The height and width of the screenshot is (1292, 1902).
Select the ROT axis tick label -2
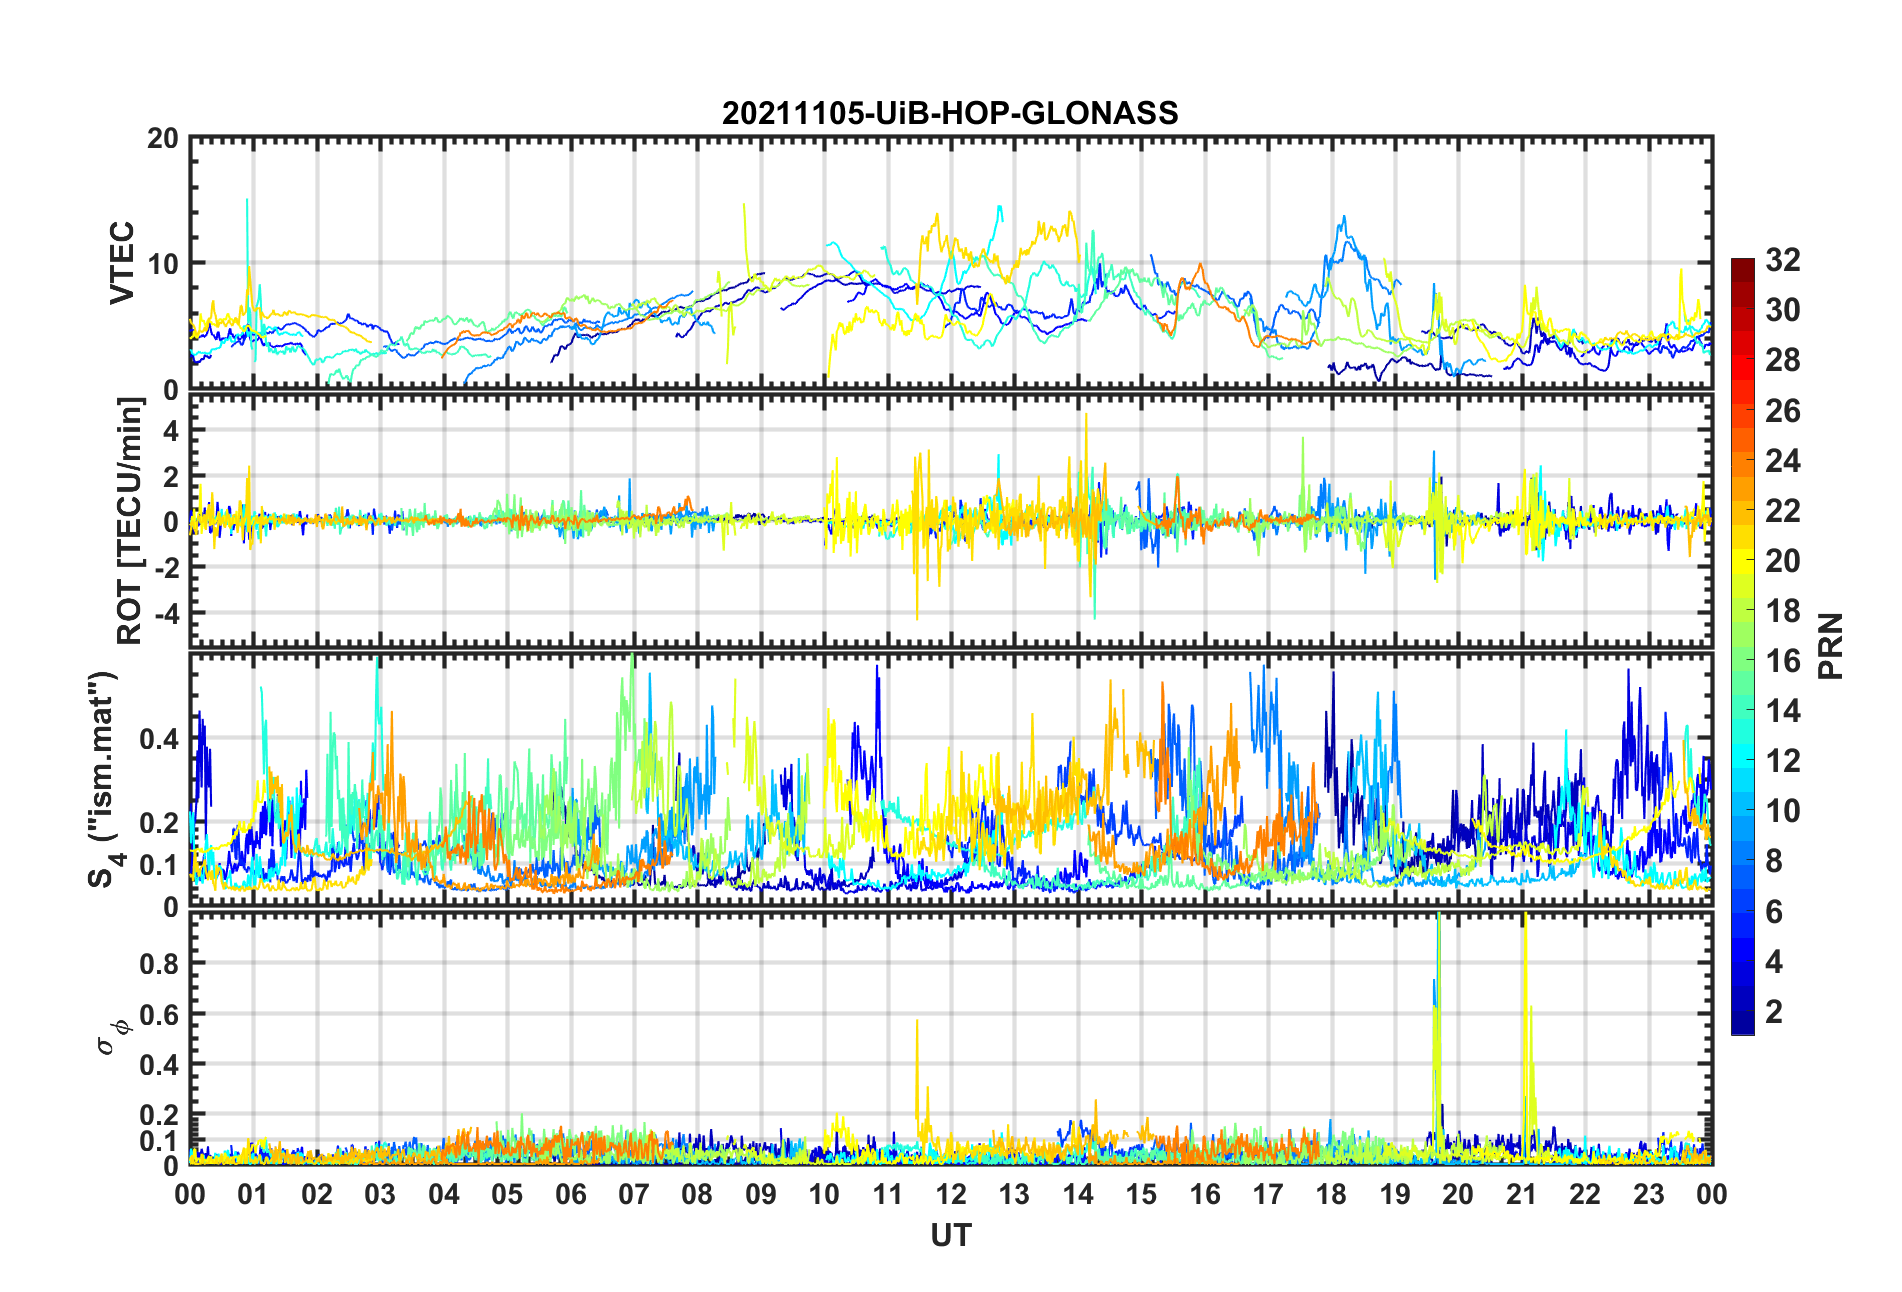165,567
